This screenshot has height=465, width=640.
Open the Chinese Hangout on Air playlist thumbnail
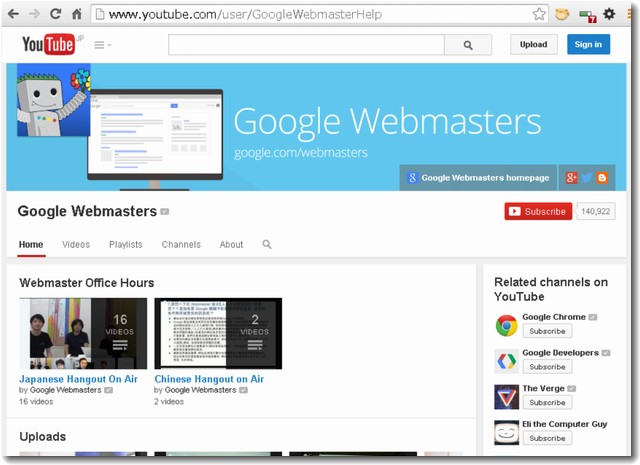click(x=218, y=333)
